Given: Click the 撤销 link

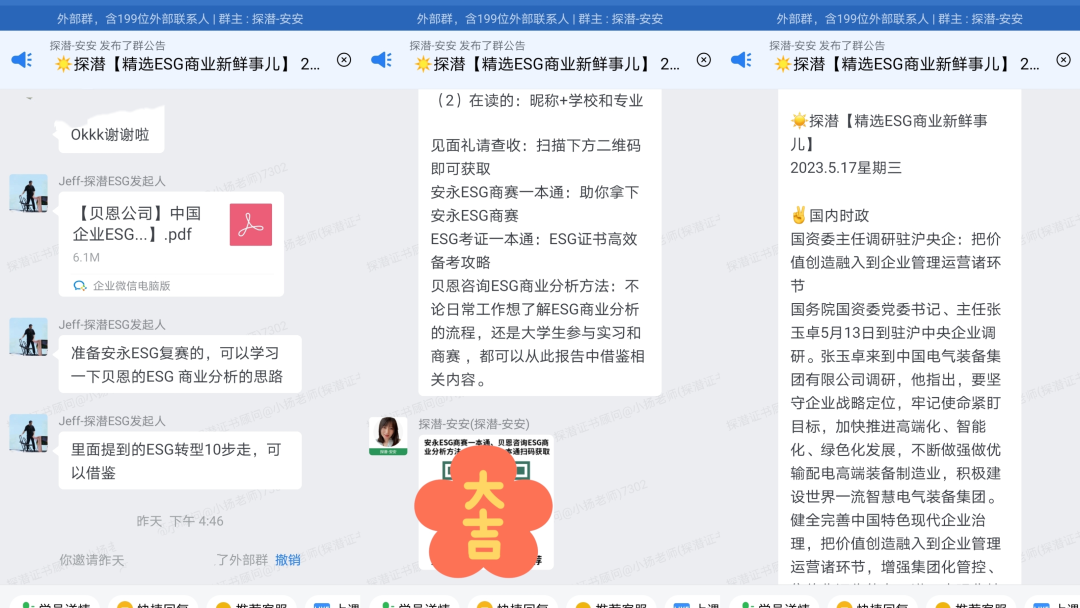Looking at the screenshot, I should tap(287, 560).
